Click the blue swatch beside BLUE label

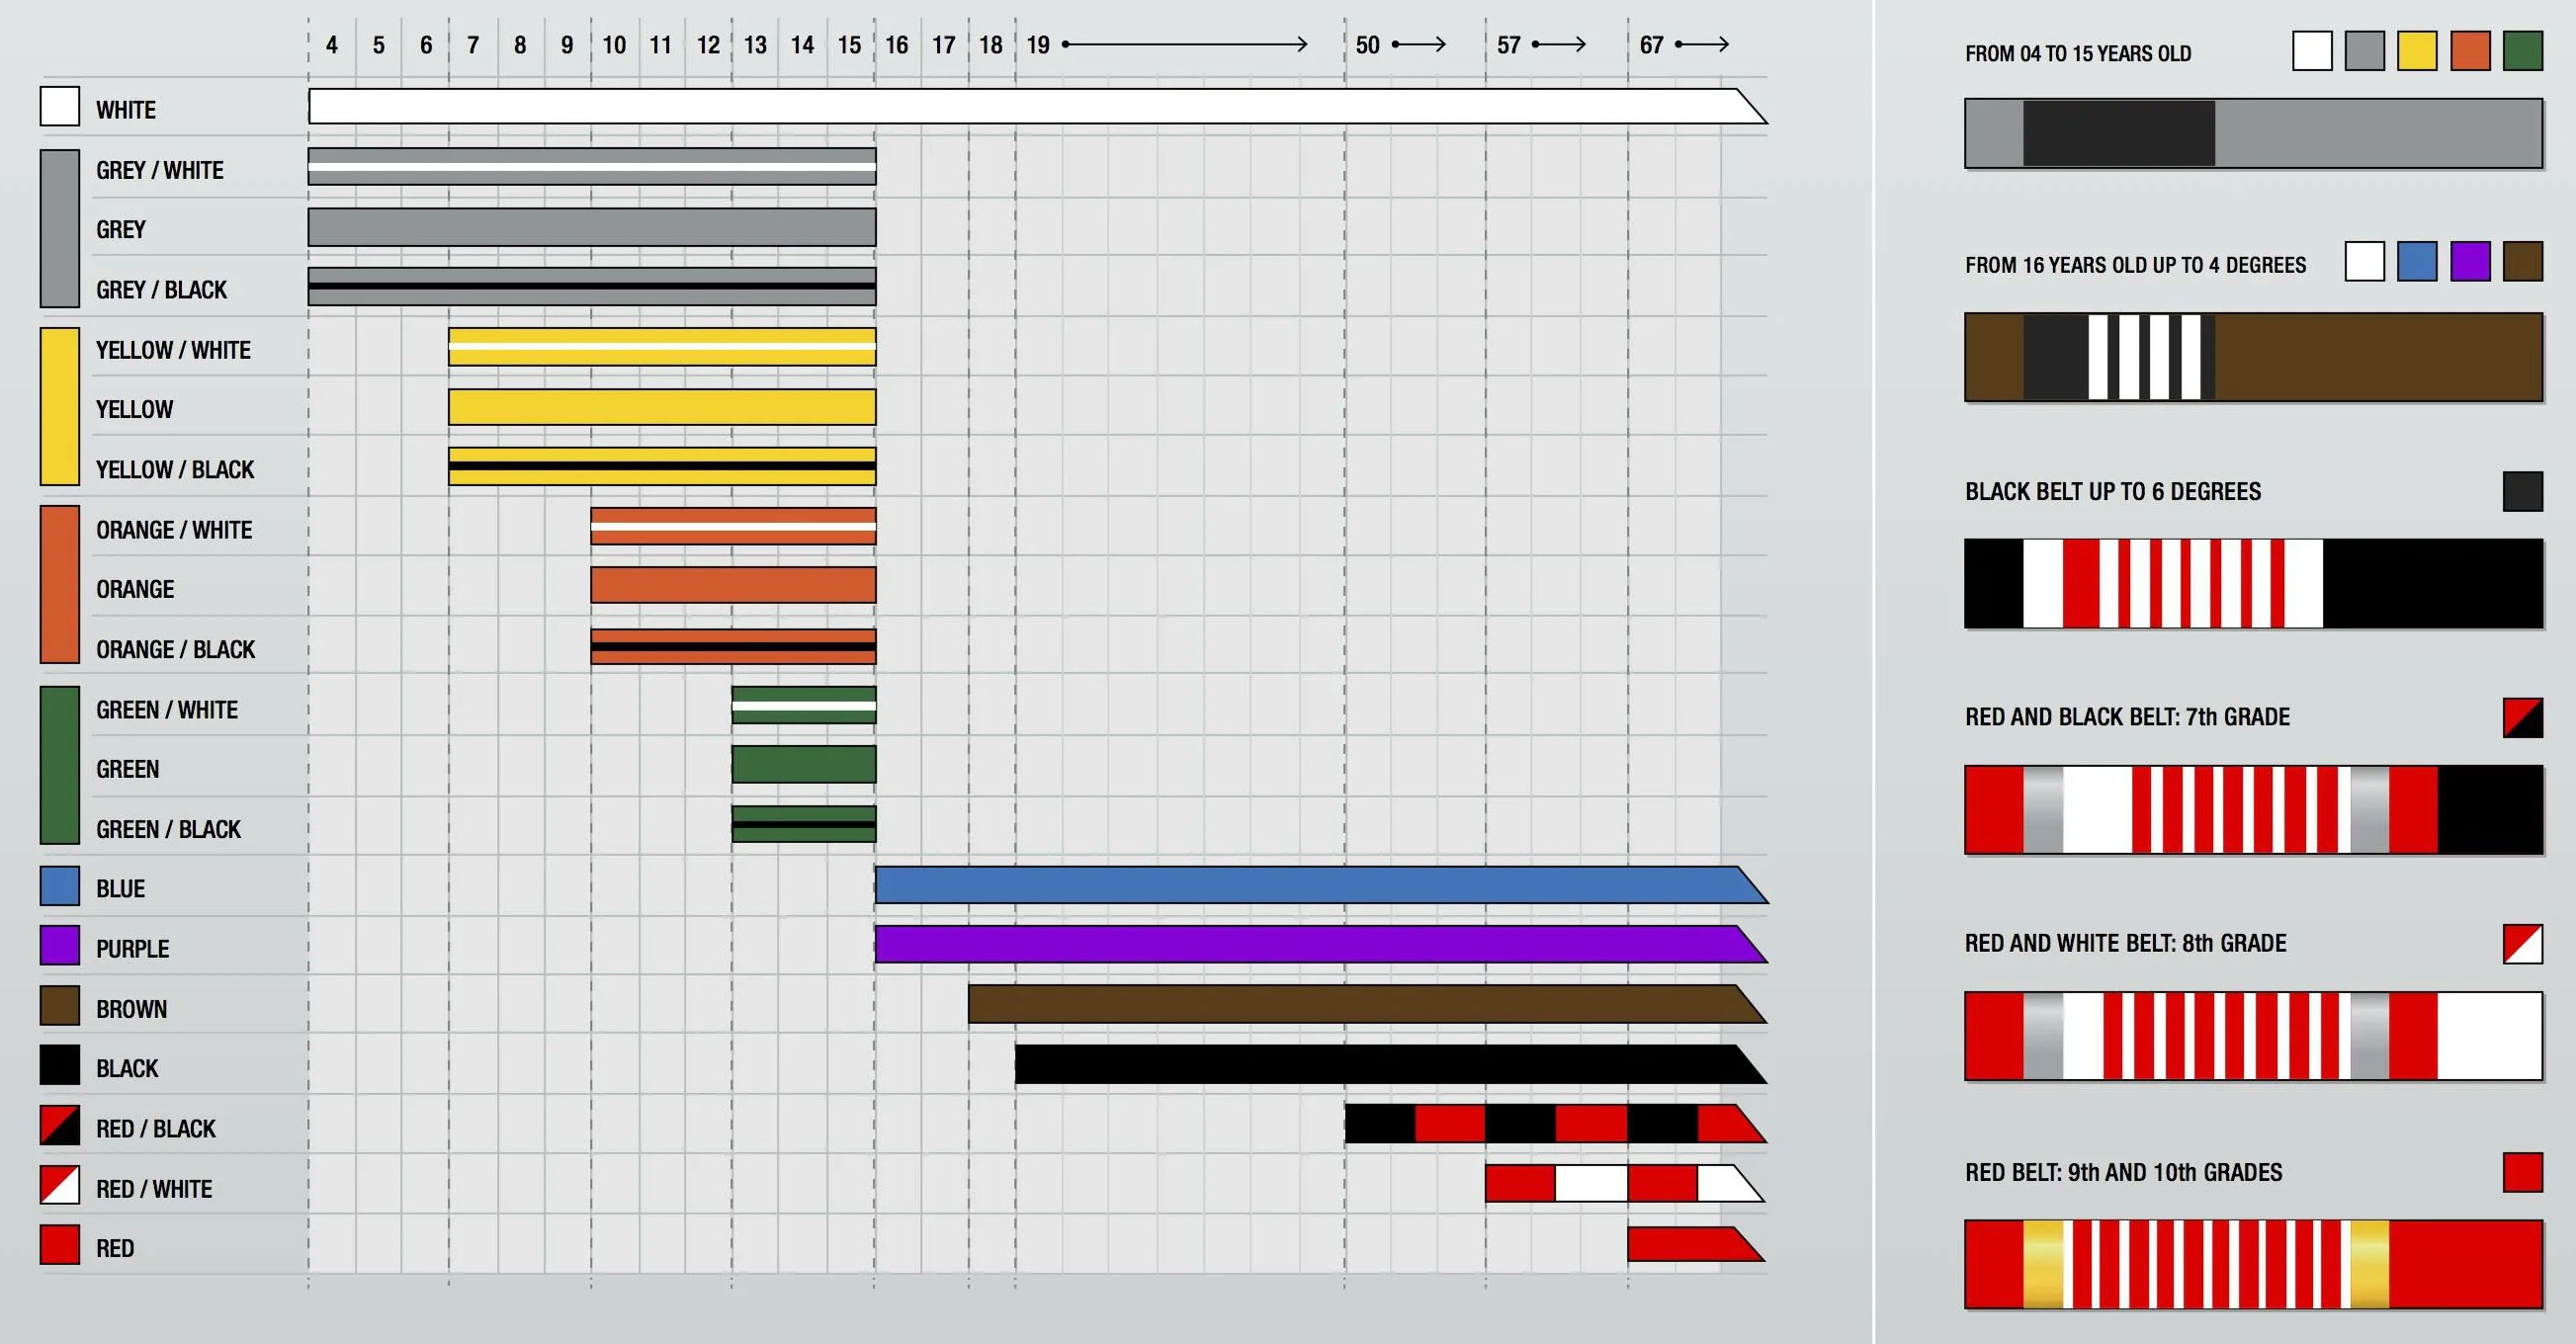coord(60,886)
